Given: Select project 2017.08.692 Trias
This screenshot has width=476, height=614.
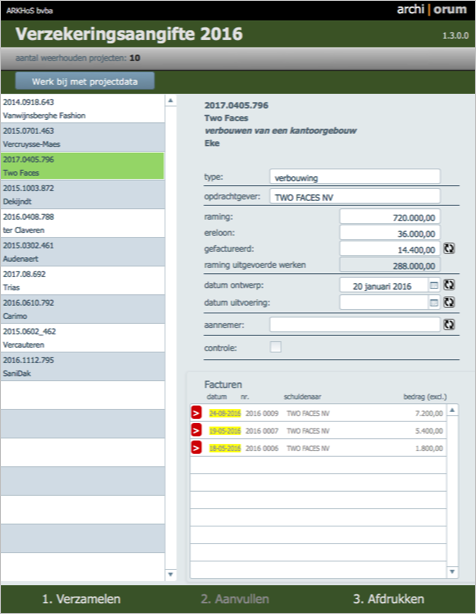Looking at the screenshot, I should [x=83, y=280].
